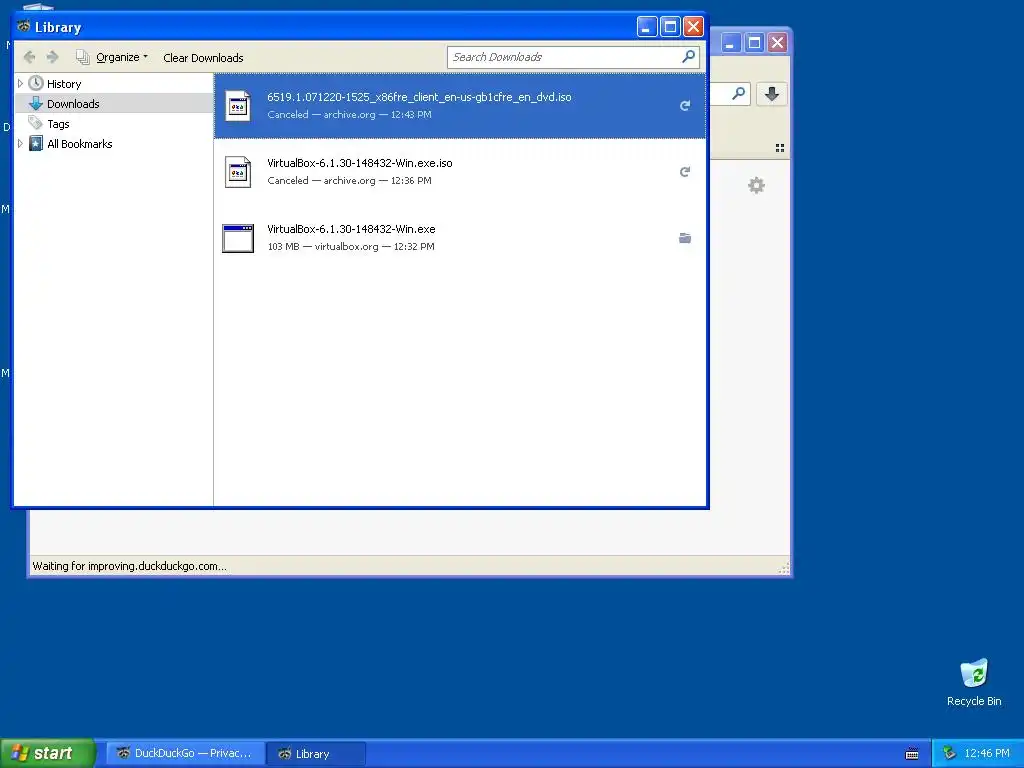Maximize the Library window
Screen dimensions: 1024x768
pyautogui.click(x=670, y=27)
